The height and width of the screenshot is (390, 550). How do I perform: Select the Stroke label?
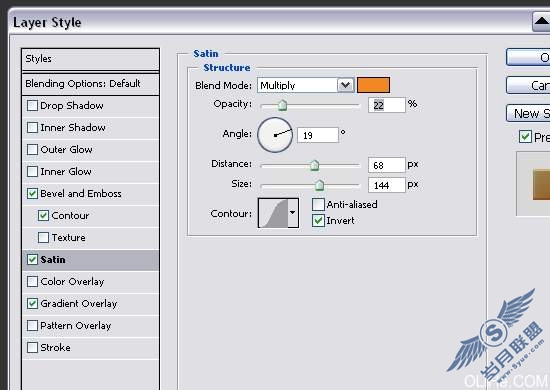pos(55,348)
